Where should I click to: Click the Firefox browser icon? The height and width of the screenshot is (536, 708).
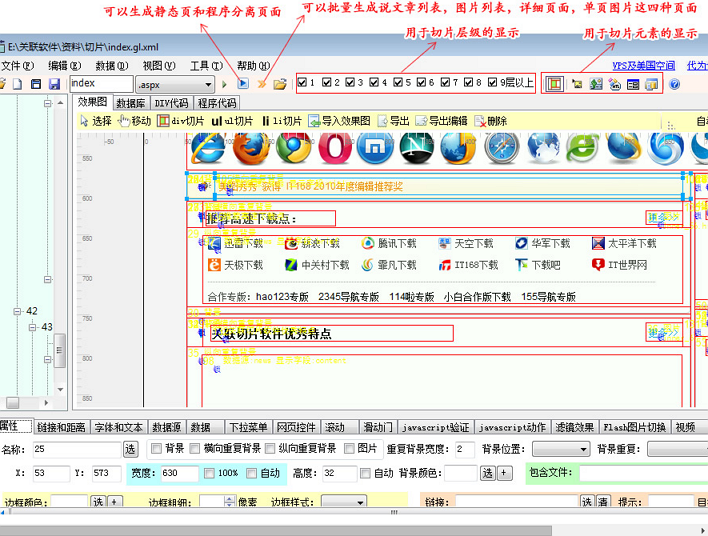(x=251, y=147)
